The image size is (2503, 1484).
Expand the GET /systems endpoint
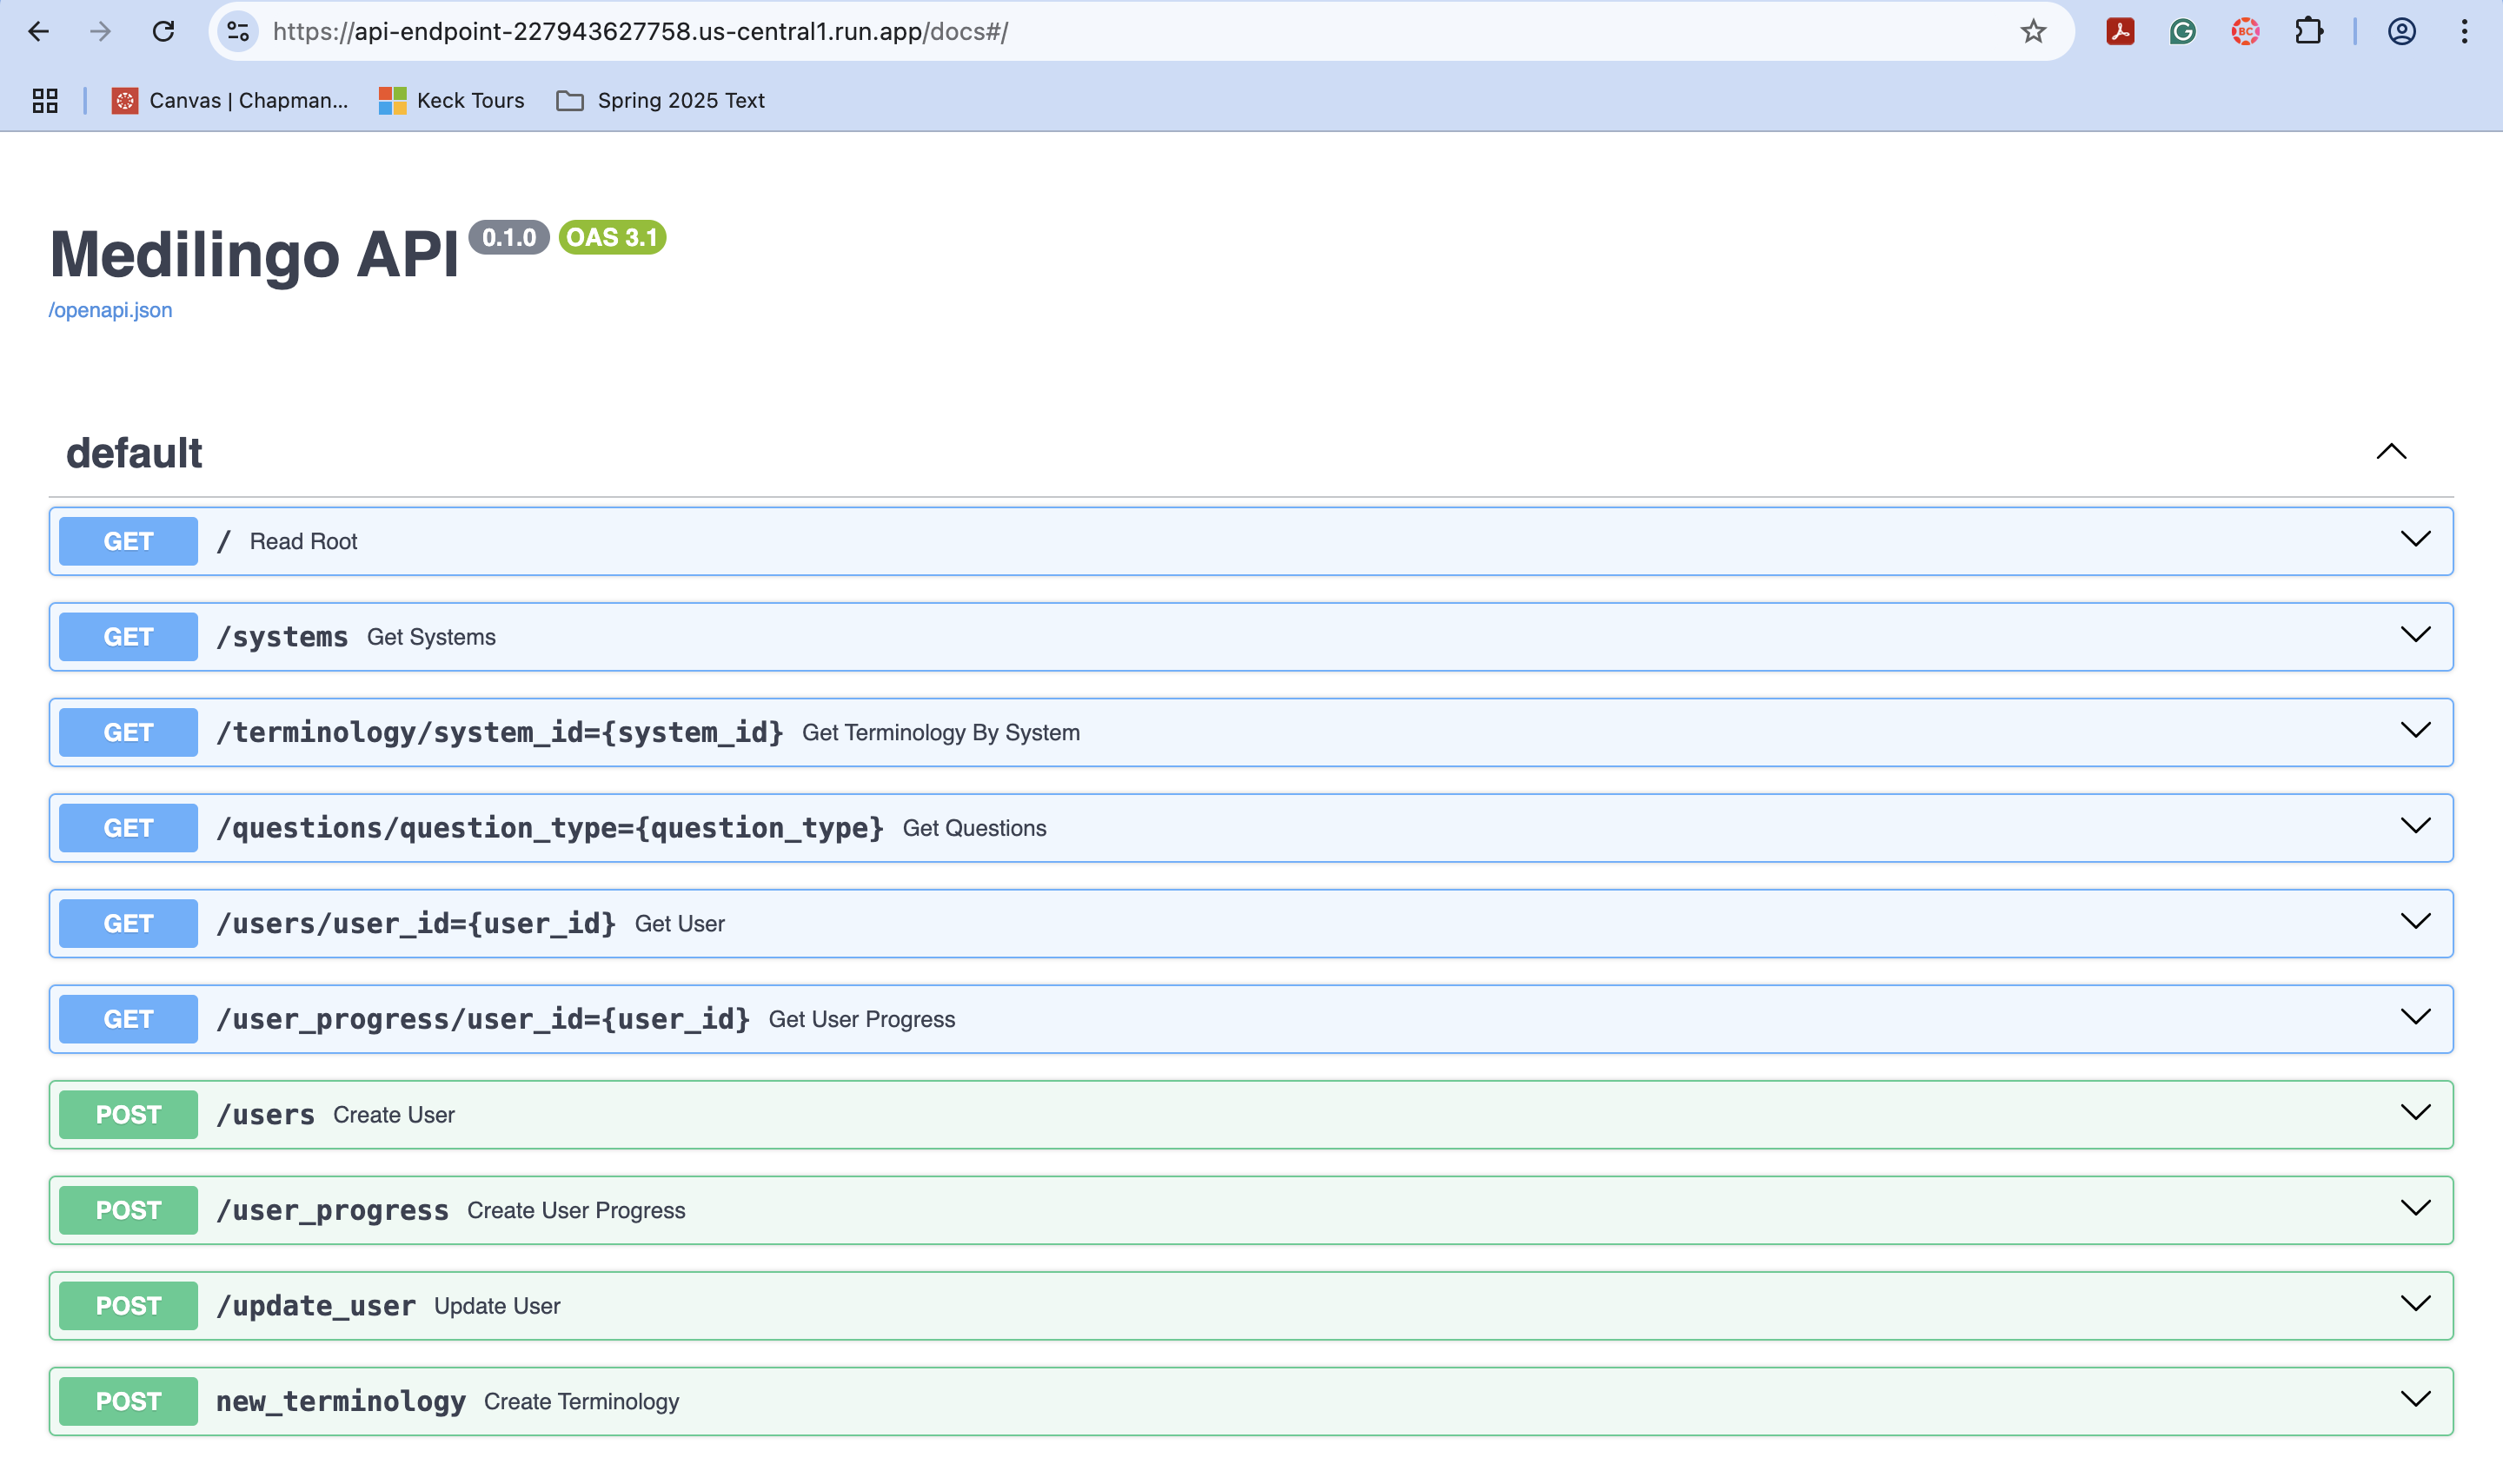tap(2414, 635)
